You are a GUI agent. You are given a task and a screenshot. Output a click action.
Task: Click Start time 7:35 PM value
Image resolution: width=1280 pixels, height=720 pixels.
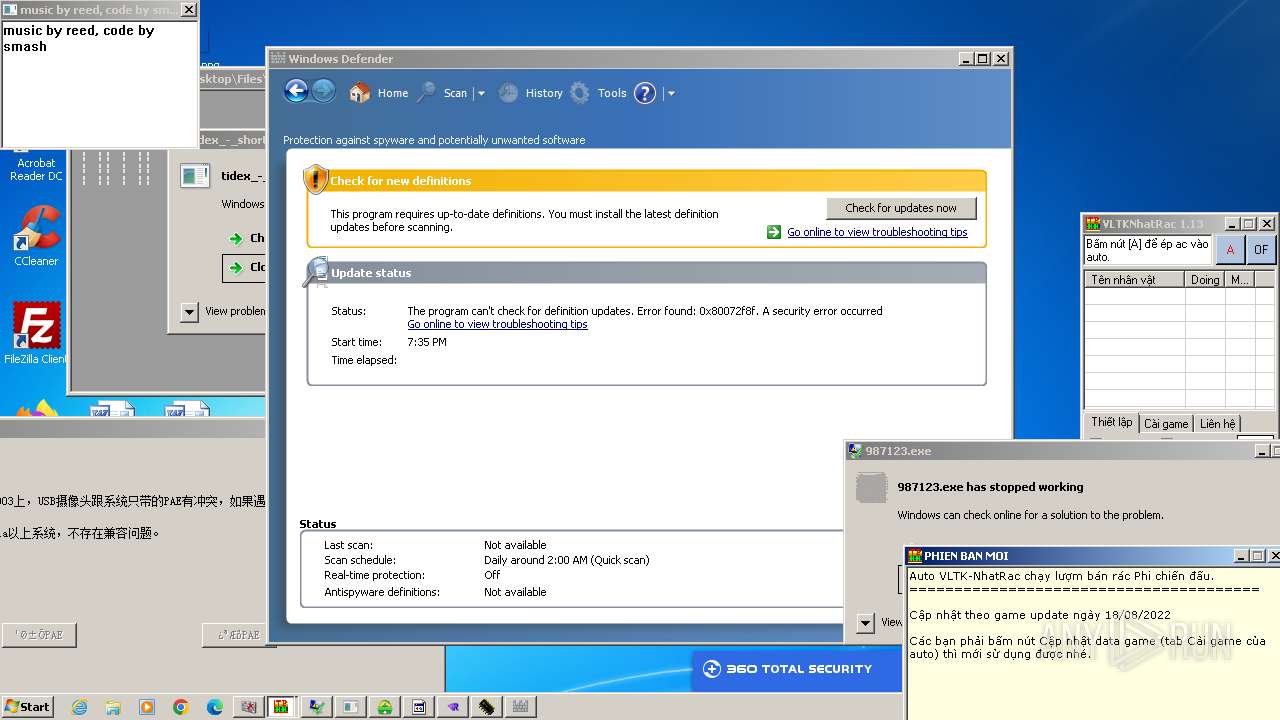click(x=427, y=342)
